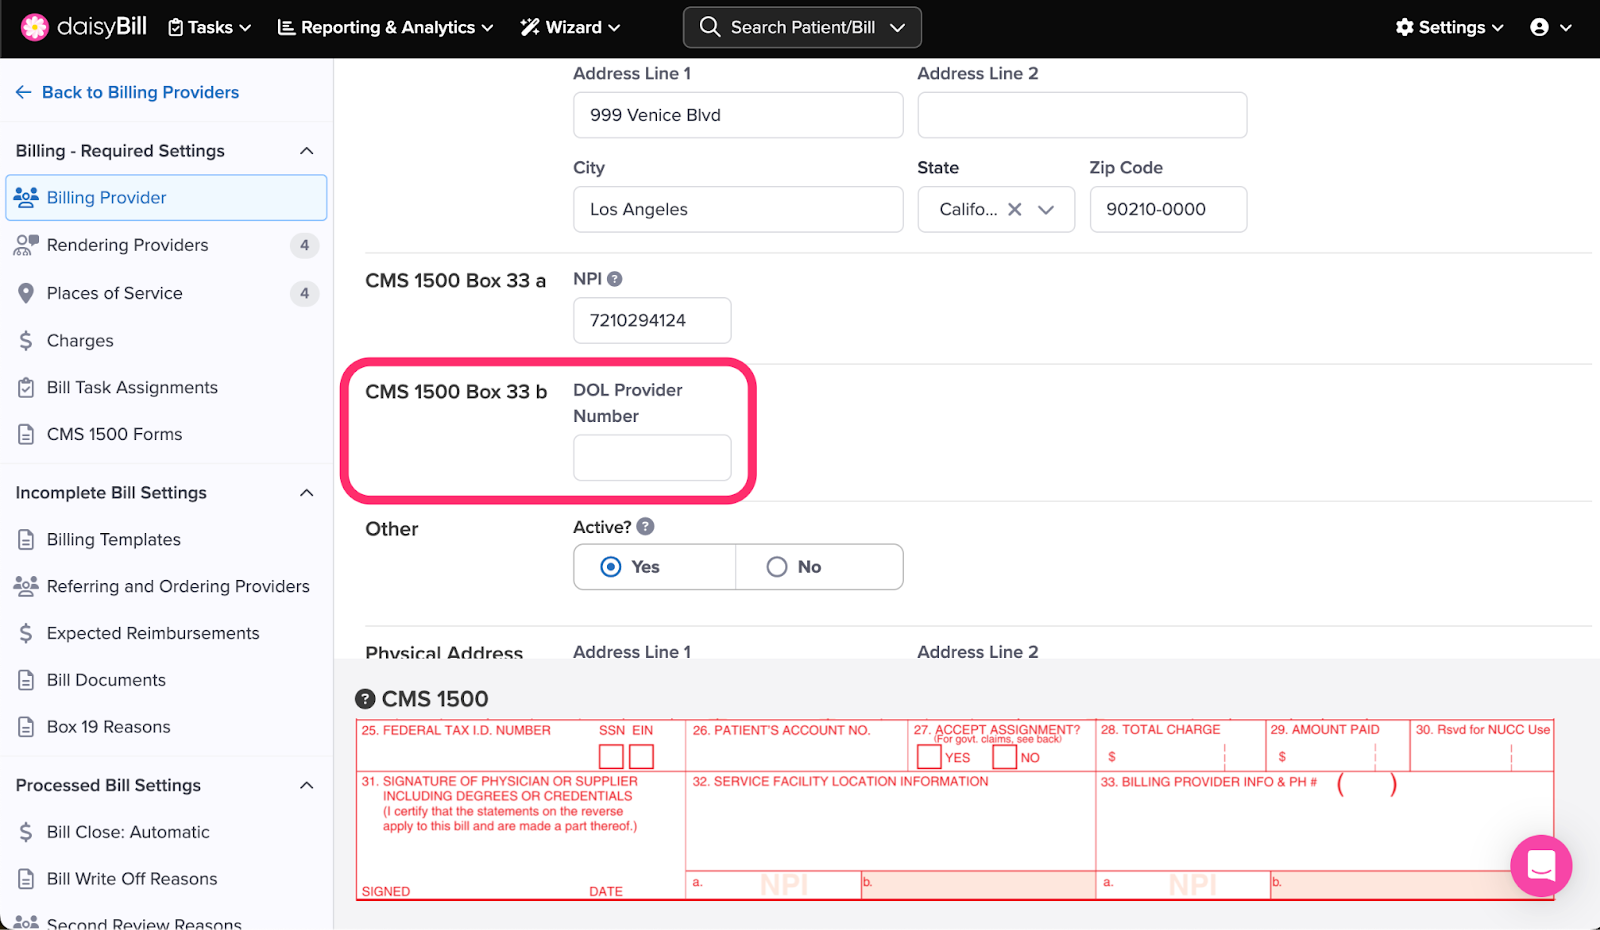Viewport: 1600px width, 930px height.
Task: Go to Rendering Providers settings
Action: pos(128,245)
